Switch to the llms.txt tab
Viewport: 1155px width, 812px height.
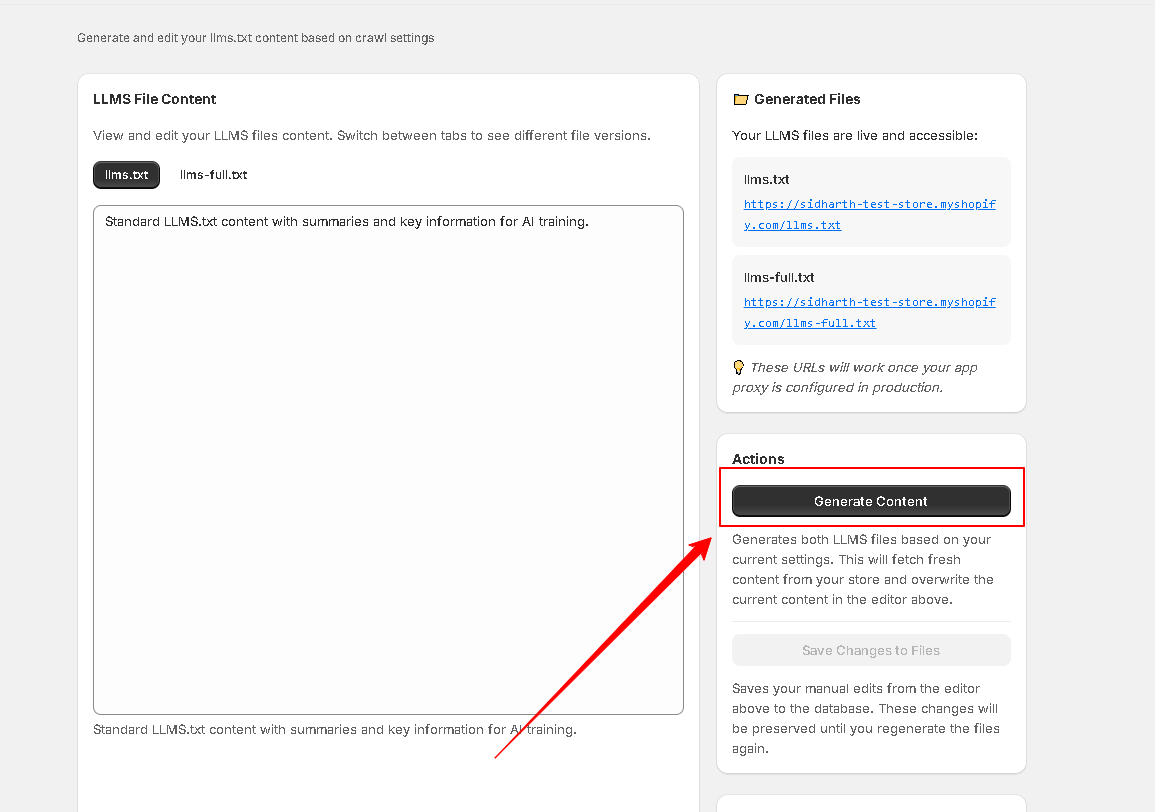(x=126, y=175)
